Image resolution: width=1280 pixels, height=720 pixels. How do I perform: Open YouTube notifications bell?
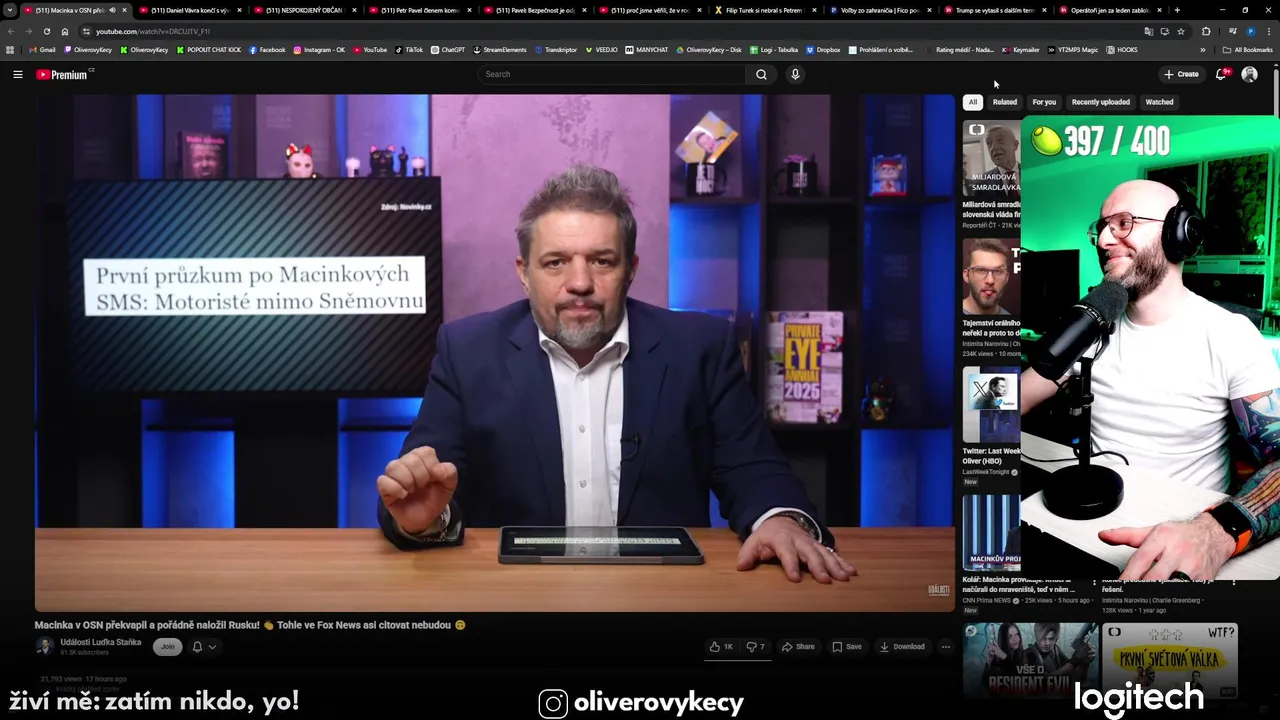tap(1222, 74)
